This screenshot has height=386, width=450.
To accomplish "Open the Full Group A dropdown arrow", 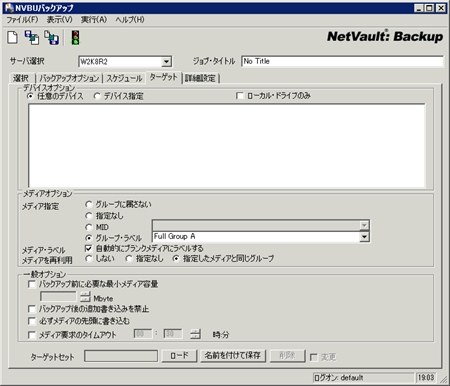I will click(364, 237).
